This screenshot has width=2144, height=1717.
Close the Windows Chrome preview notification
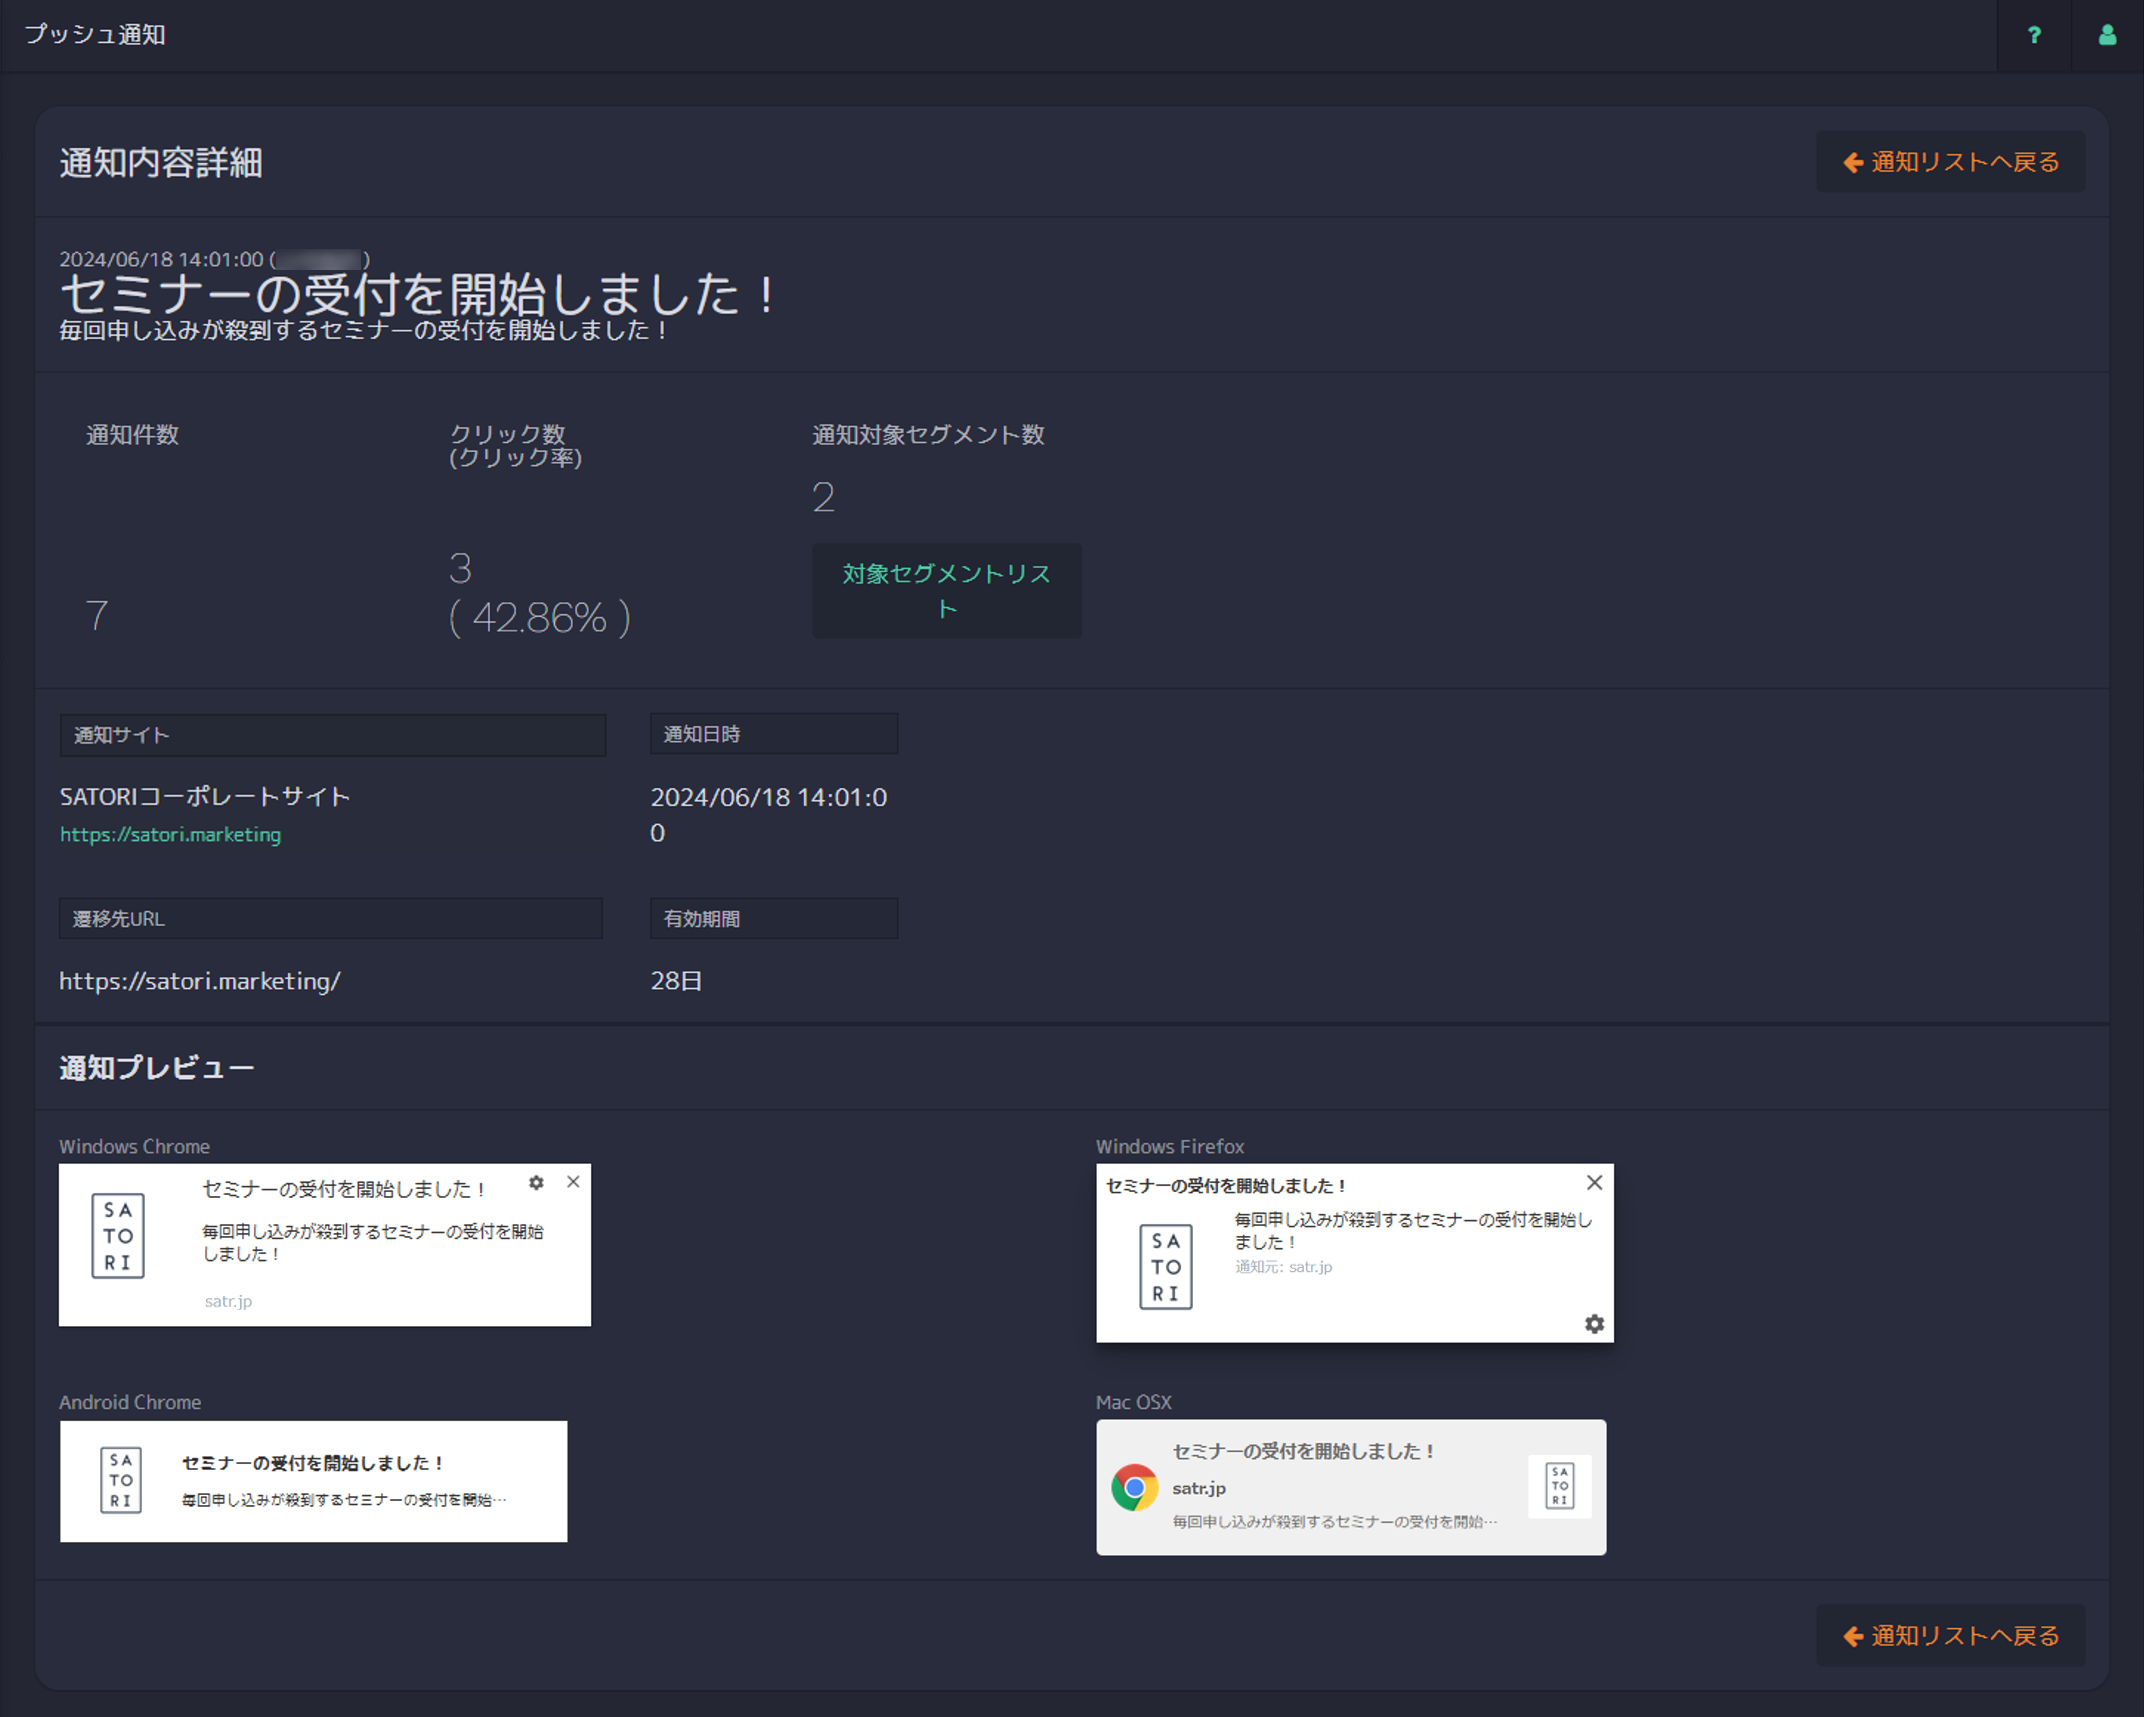(x=573, y=1182)
